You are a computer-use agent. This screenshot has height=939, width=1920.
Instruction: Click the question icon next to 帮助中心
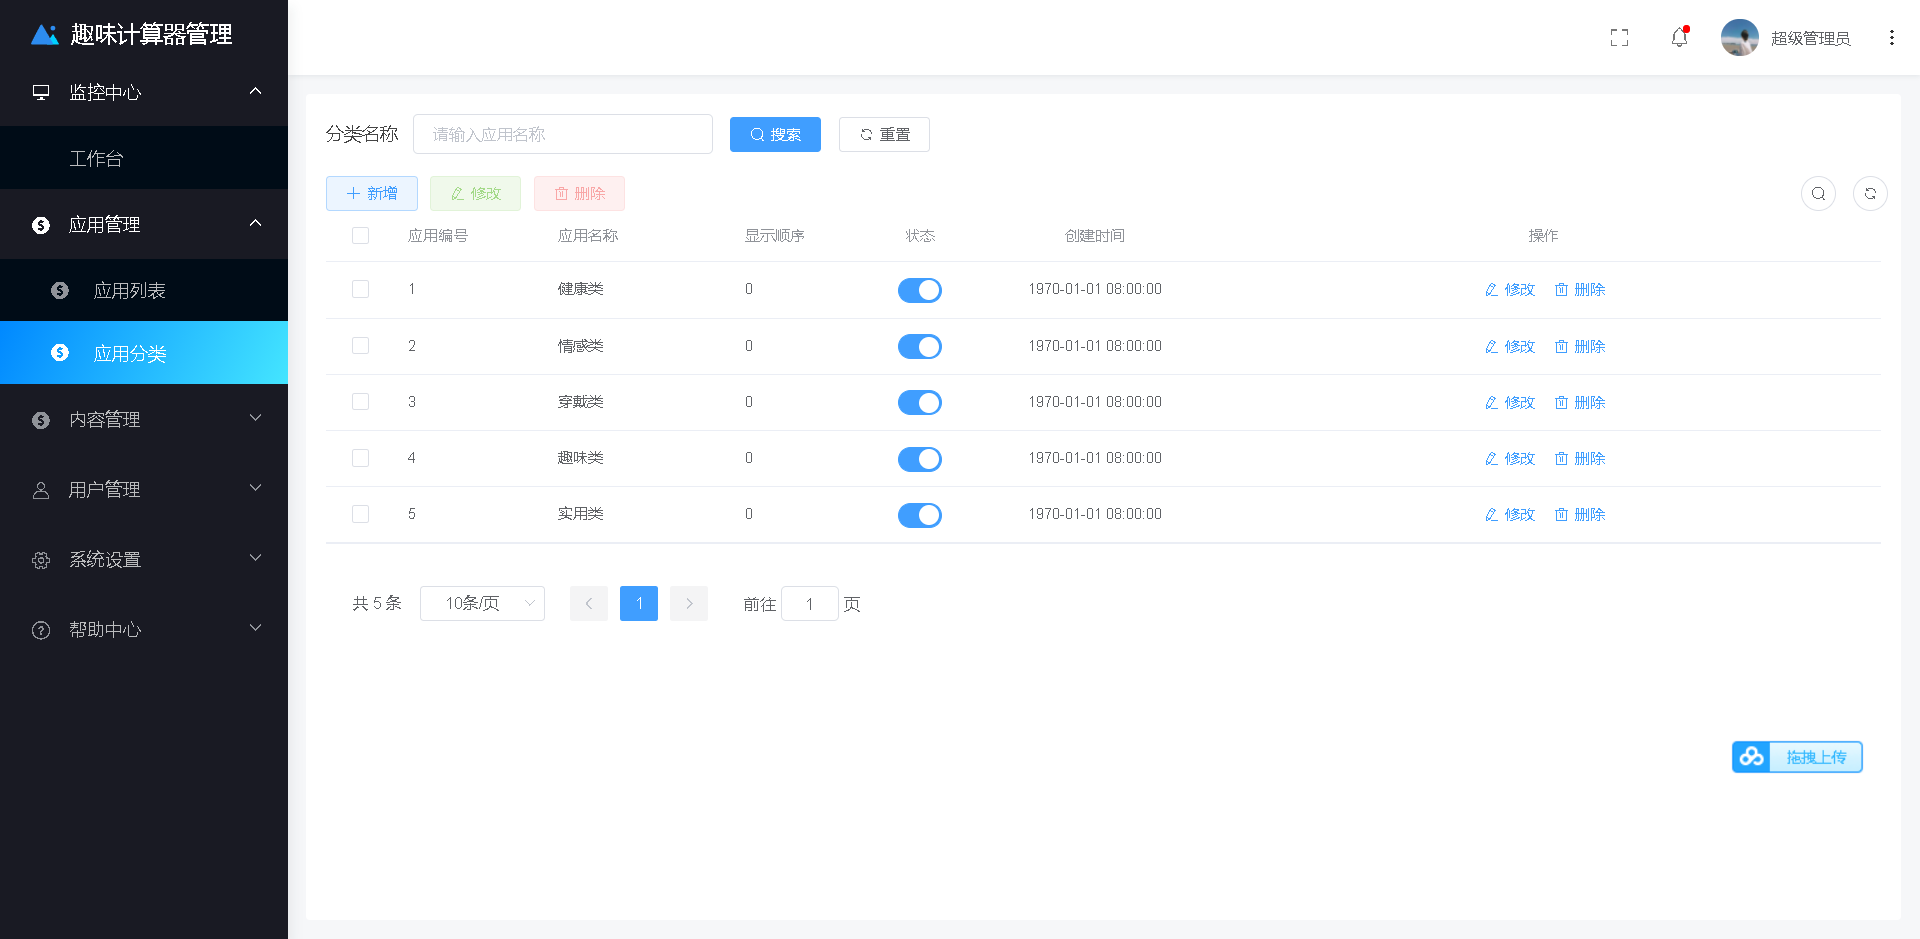(41, 630)
